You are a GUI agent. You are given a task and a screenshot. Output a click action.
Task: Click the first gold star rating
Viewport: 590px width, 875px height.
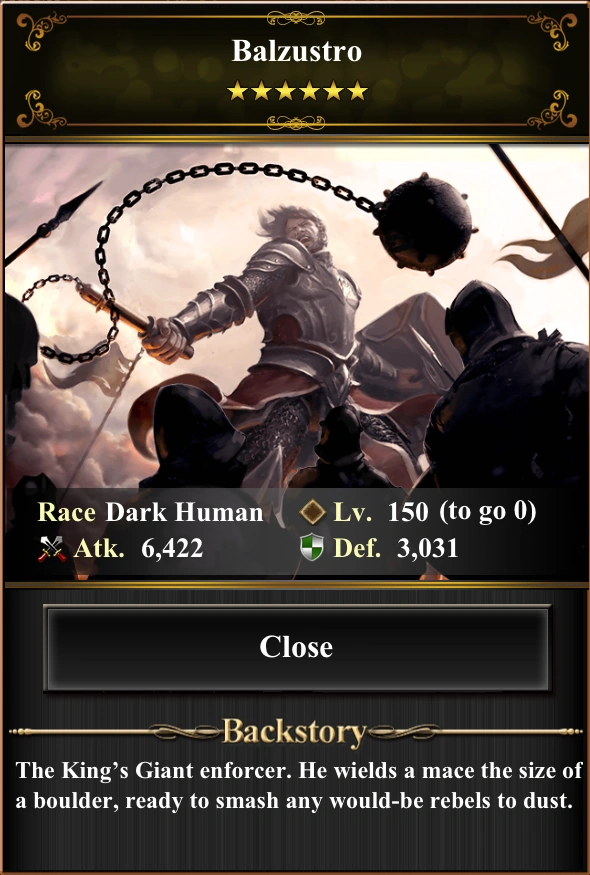point(237,91)
